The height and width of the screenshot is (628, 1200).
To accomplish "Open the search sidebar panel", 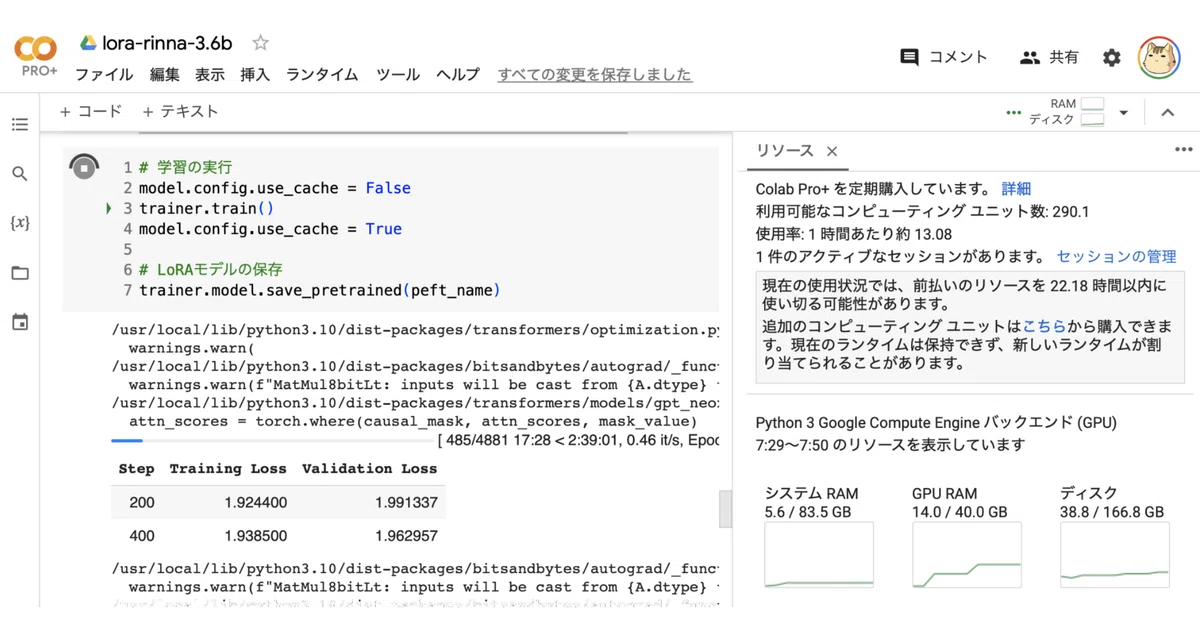I will point(20,174).
